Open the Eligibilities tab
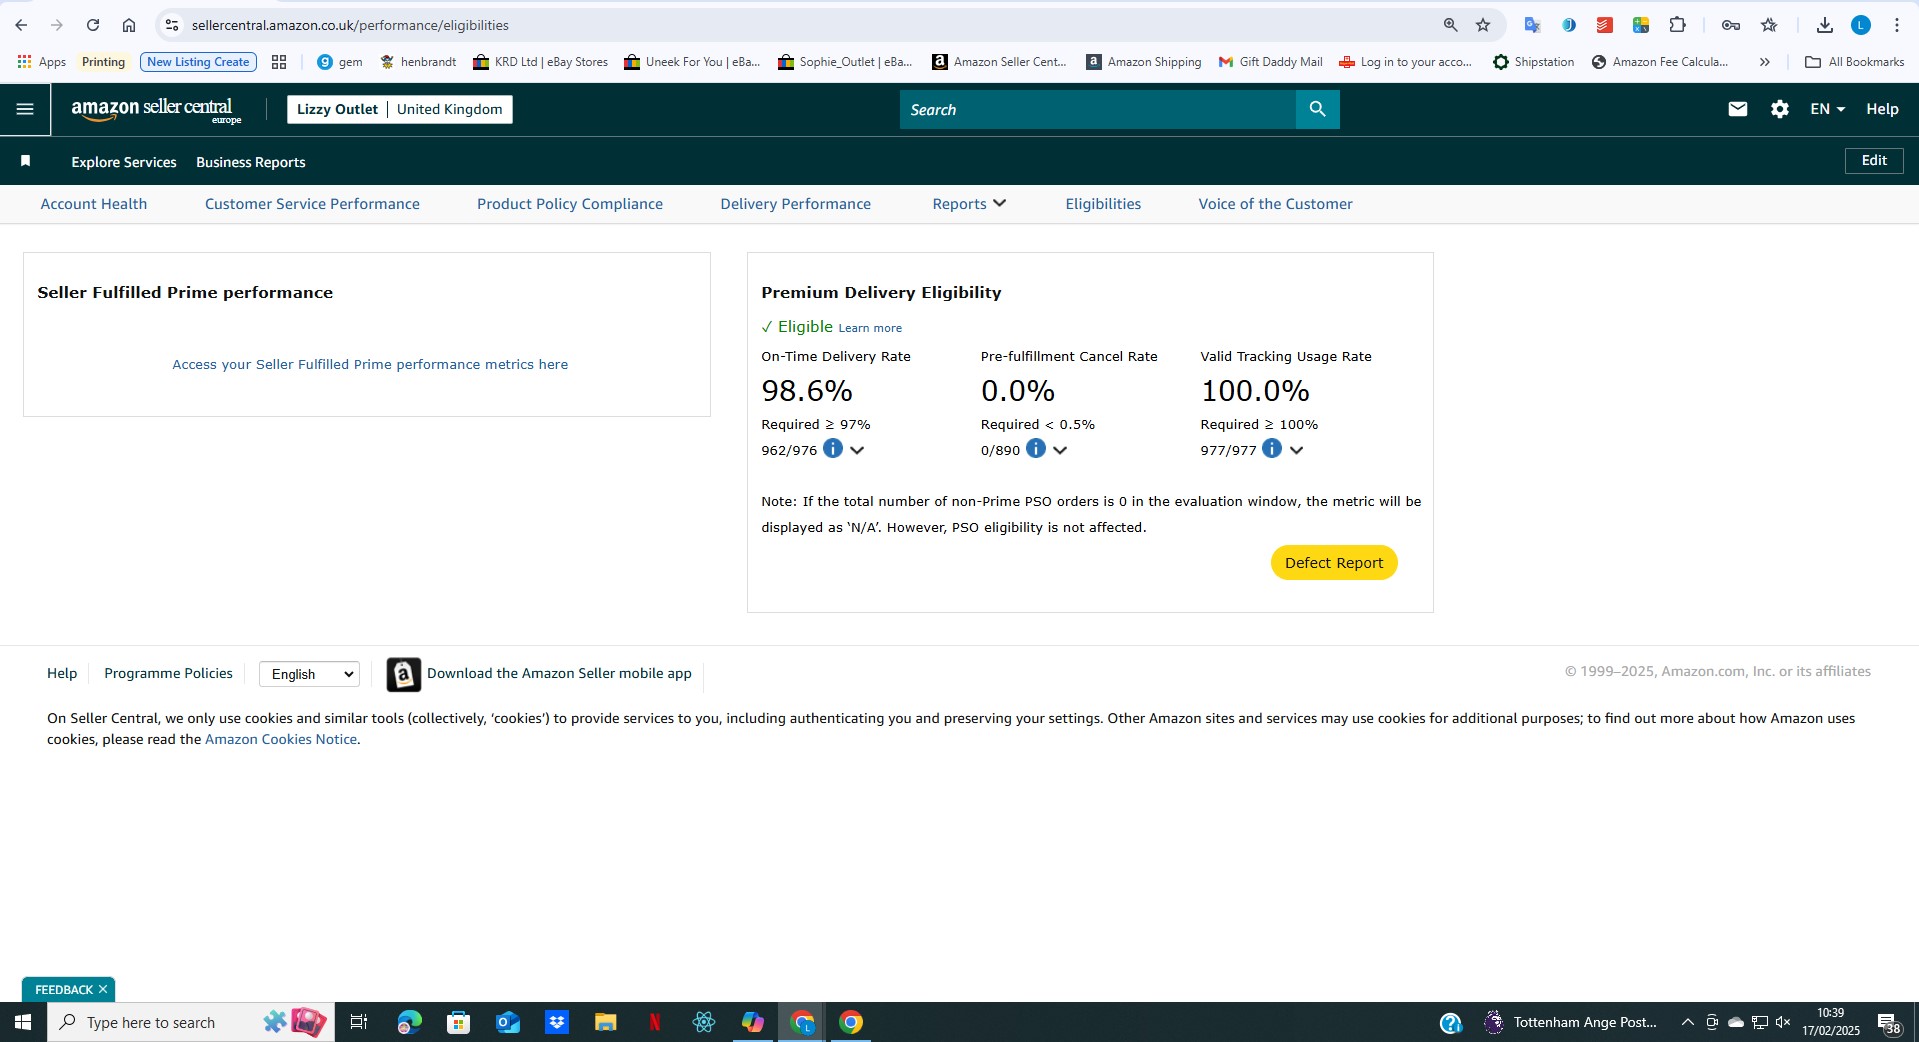The height and width of the screenshot is (1042, 1919). click(x=1103, y=204)
